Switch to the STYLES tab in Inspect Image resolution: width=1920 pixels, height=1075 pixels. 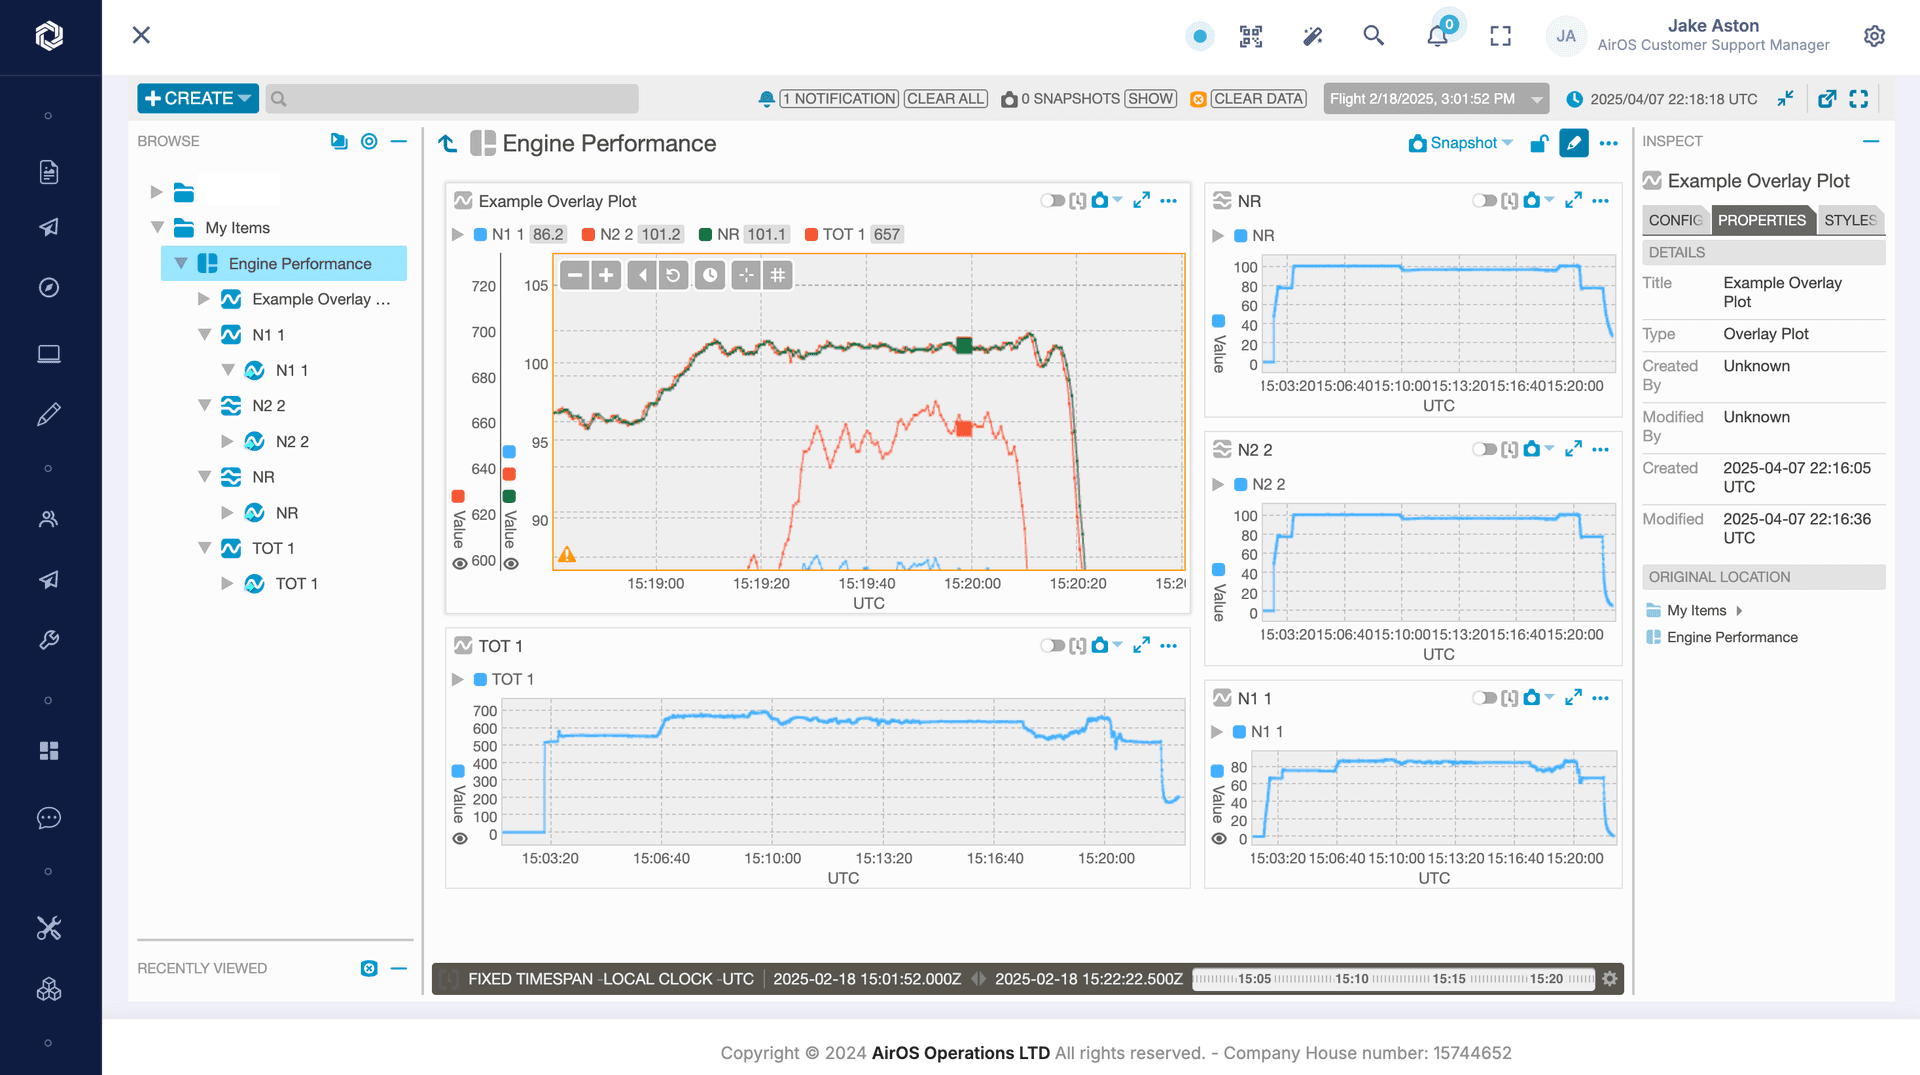pos(1849,220)
